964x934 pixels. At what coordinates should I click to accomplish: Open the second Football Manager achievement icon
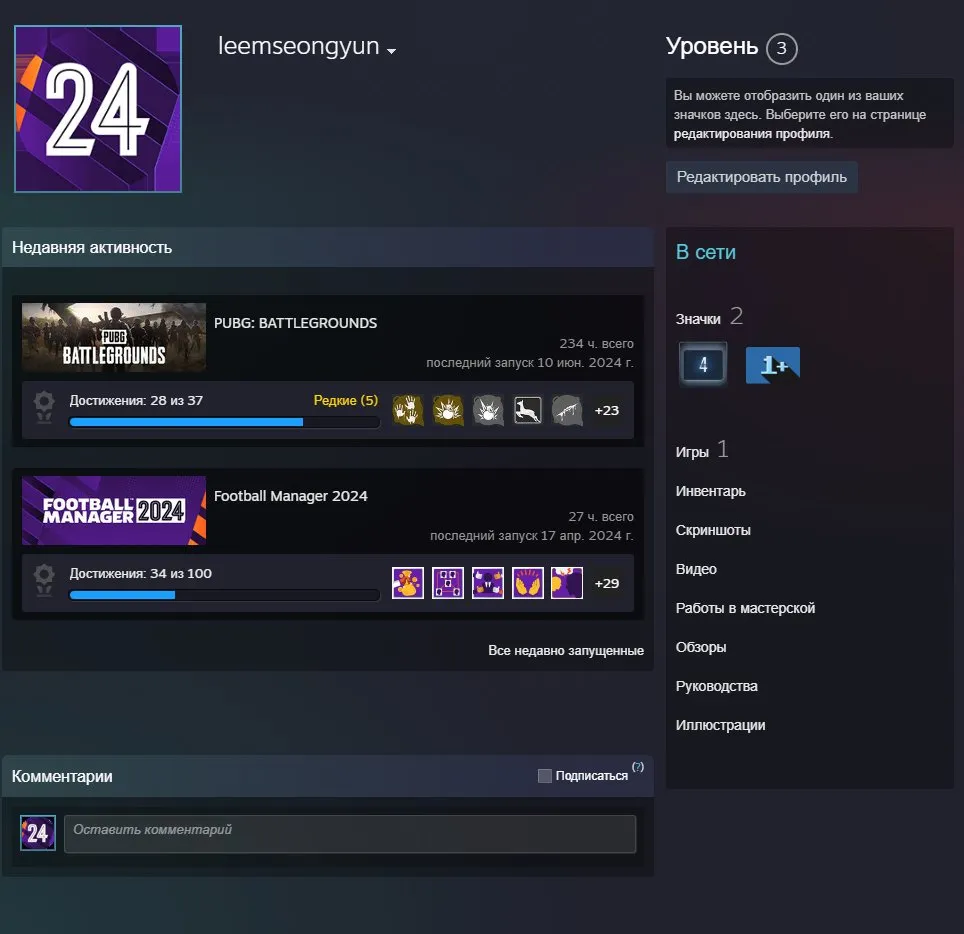click(x=448, y=583)
